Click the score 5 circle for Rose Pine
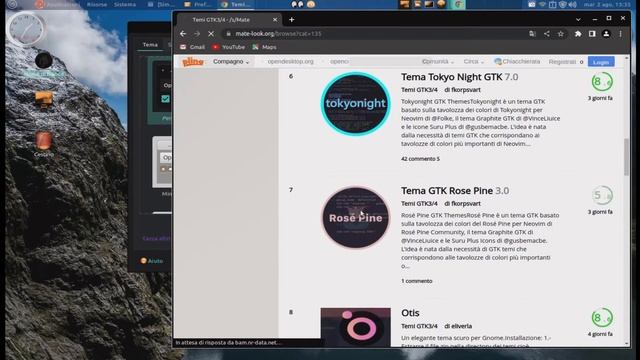This screenshot has height=360, width=640. coord(602,196)
